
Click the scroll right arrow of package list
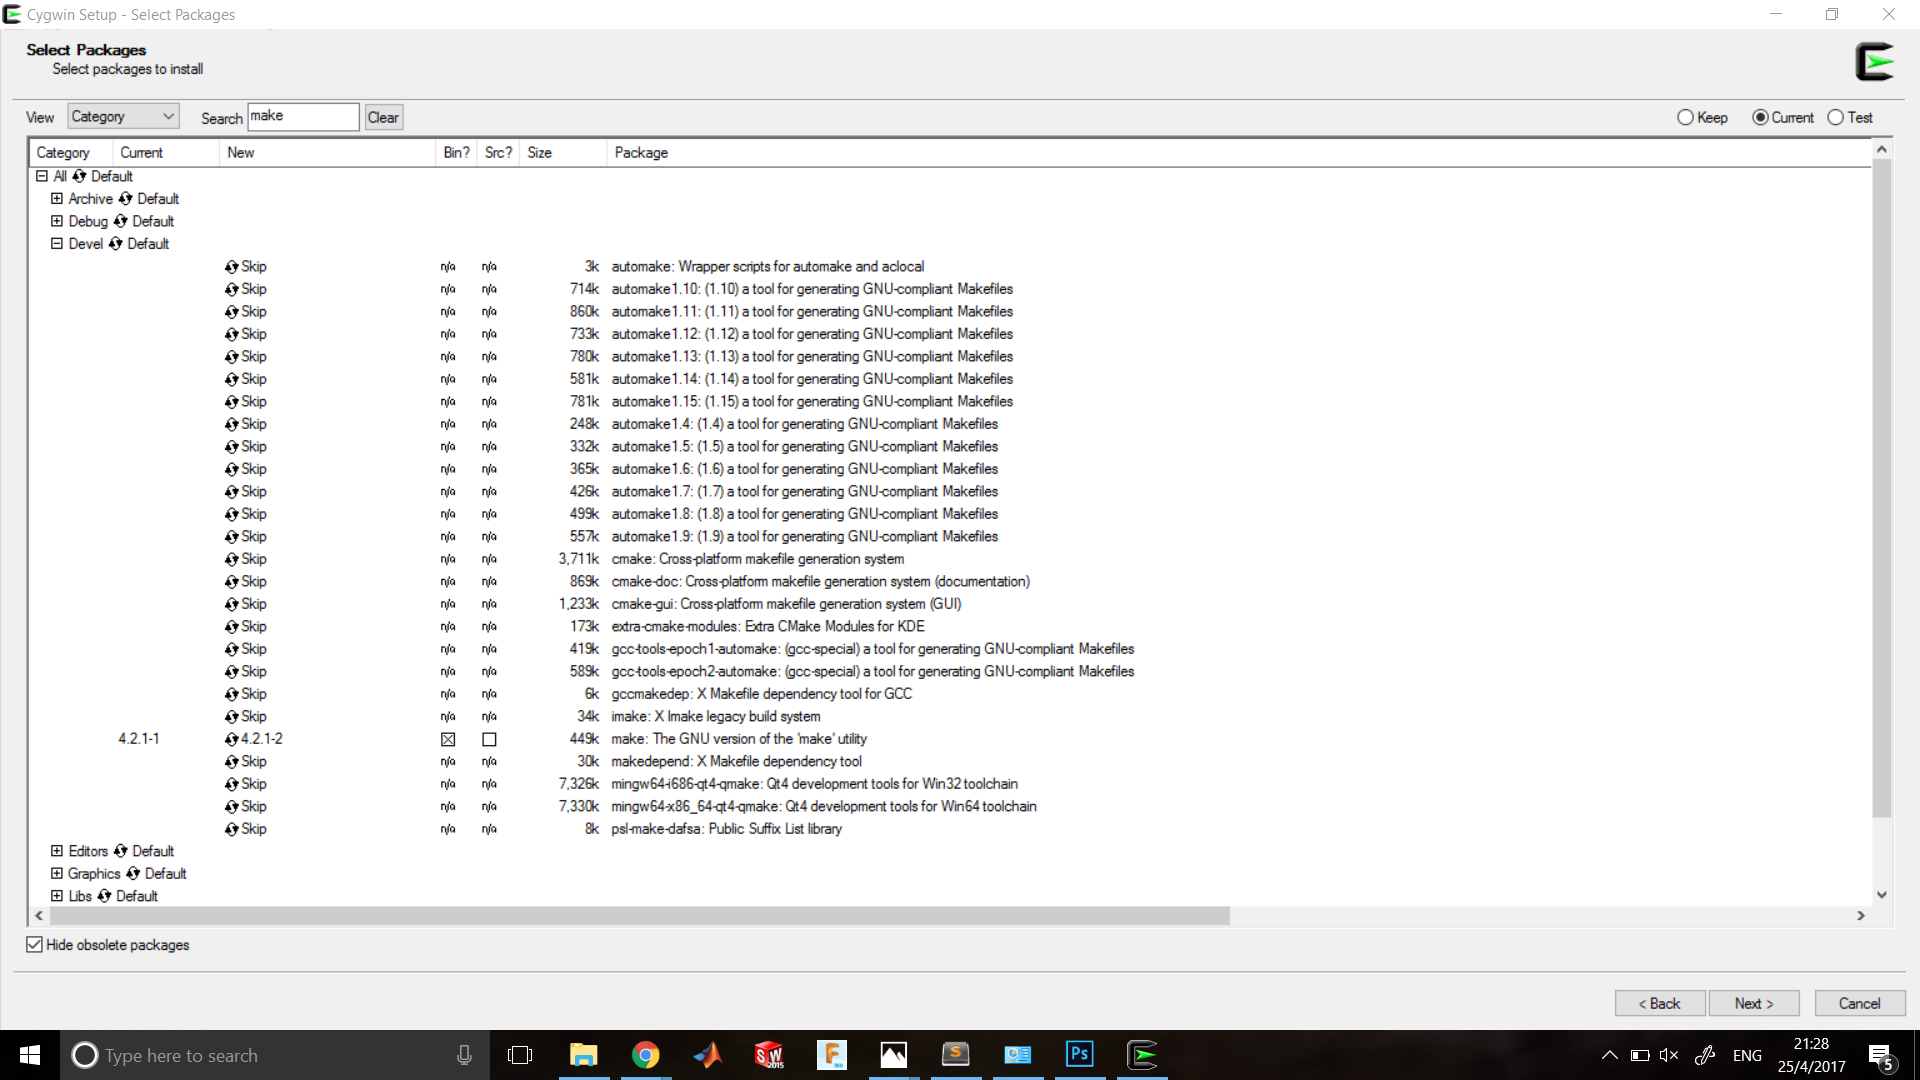coord(1861,915)
